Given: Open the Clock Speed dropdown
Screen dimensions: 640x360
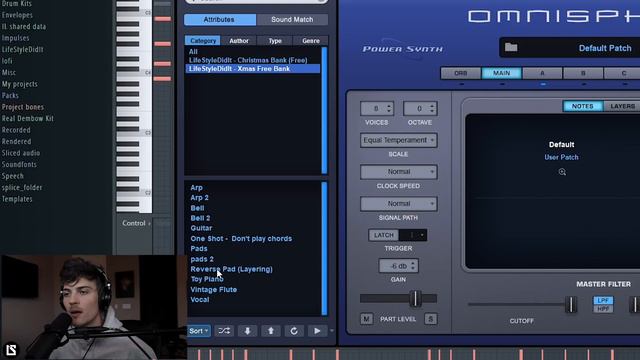Looking at the screenshot, I should tap(398, 172).
